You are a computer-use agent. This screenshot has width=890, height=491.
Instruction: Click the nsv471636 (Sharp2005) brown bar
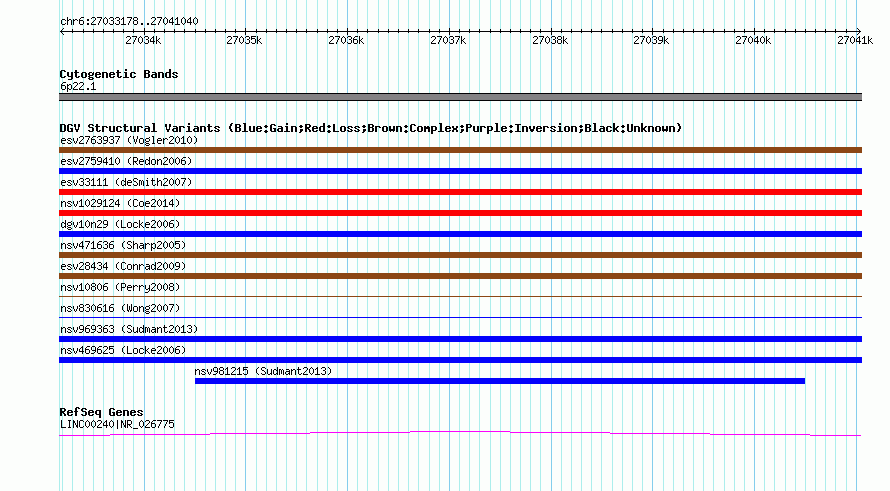point(460,255)
